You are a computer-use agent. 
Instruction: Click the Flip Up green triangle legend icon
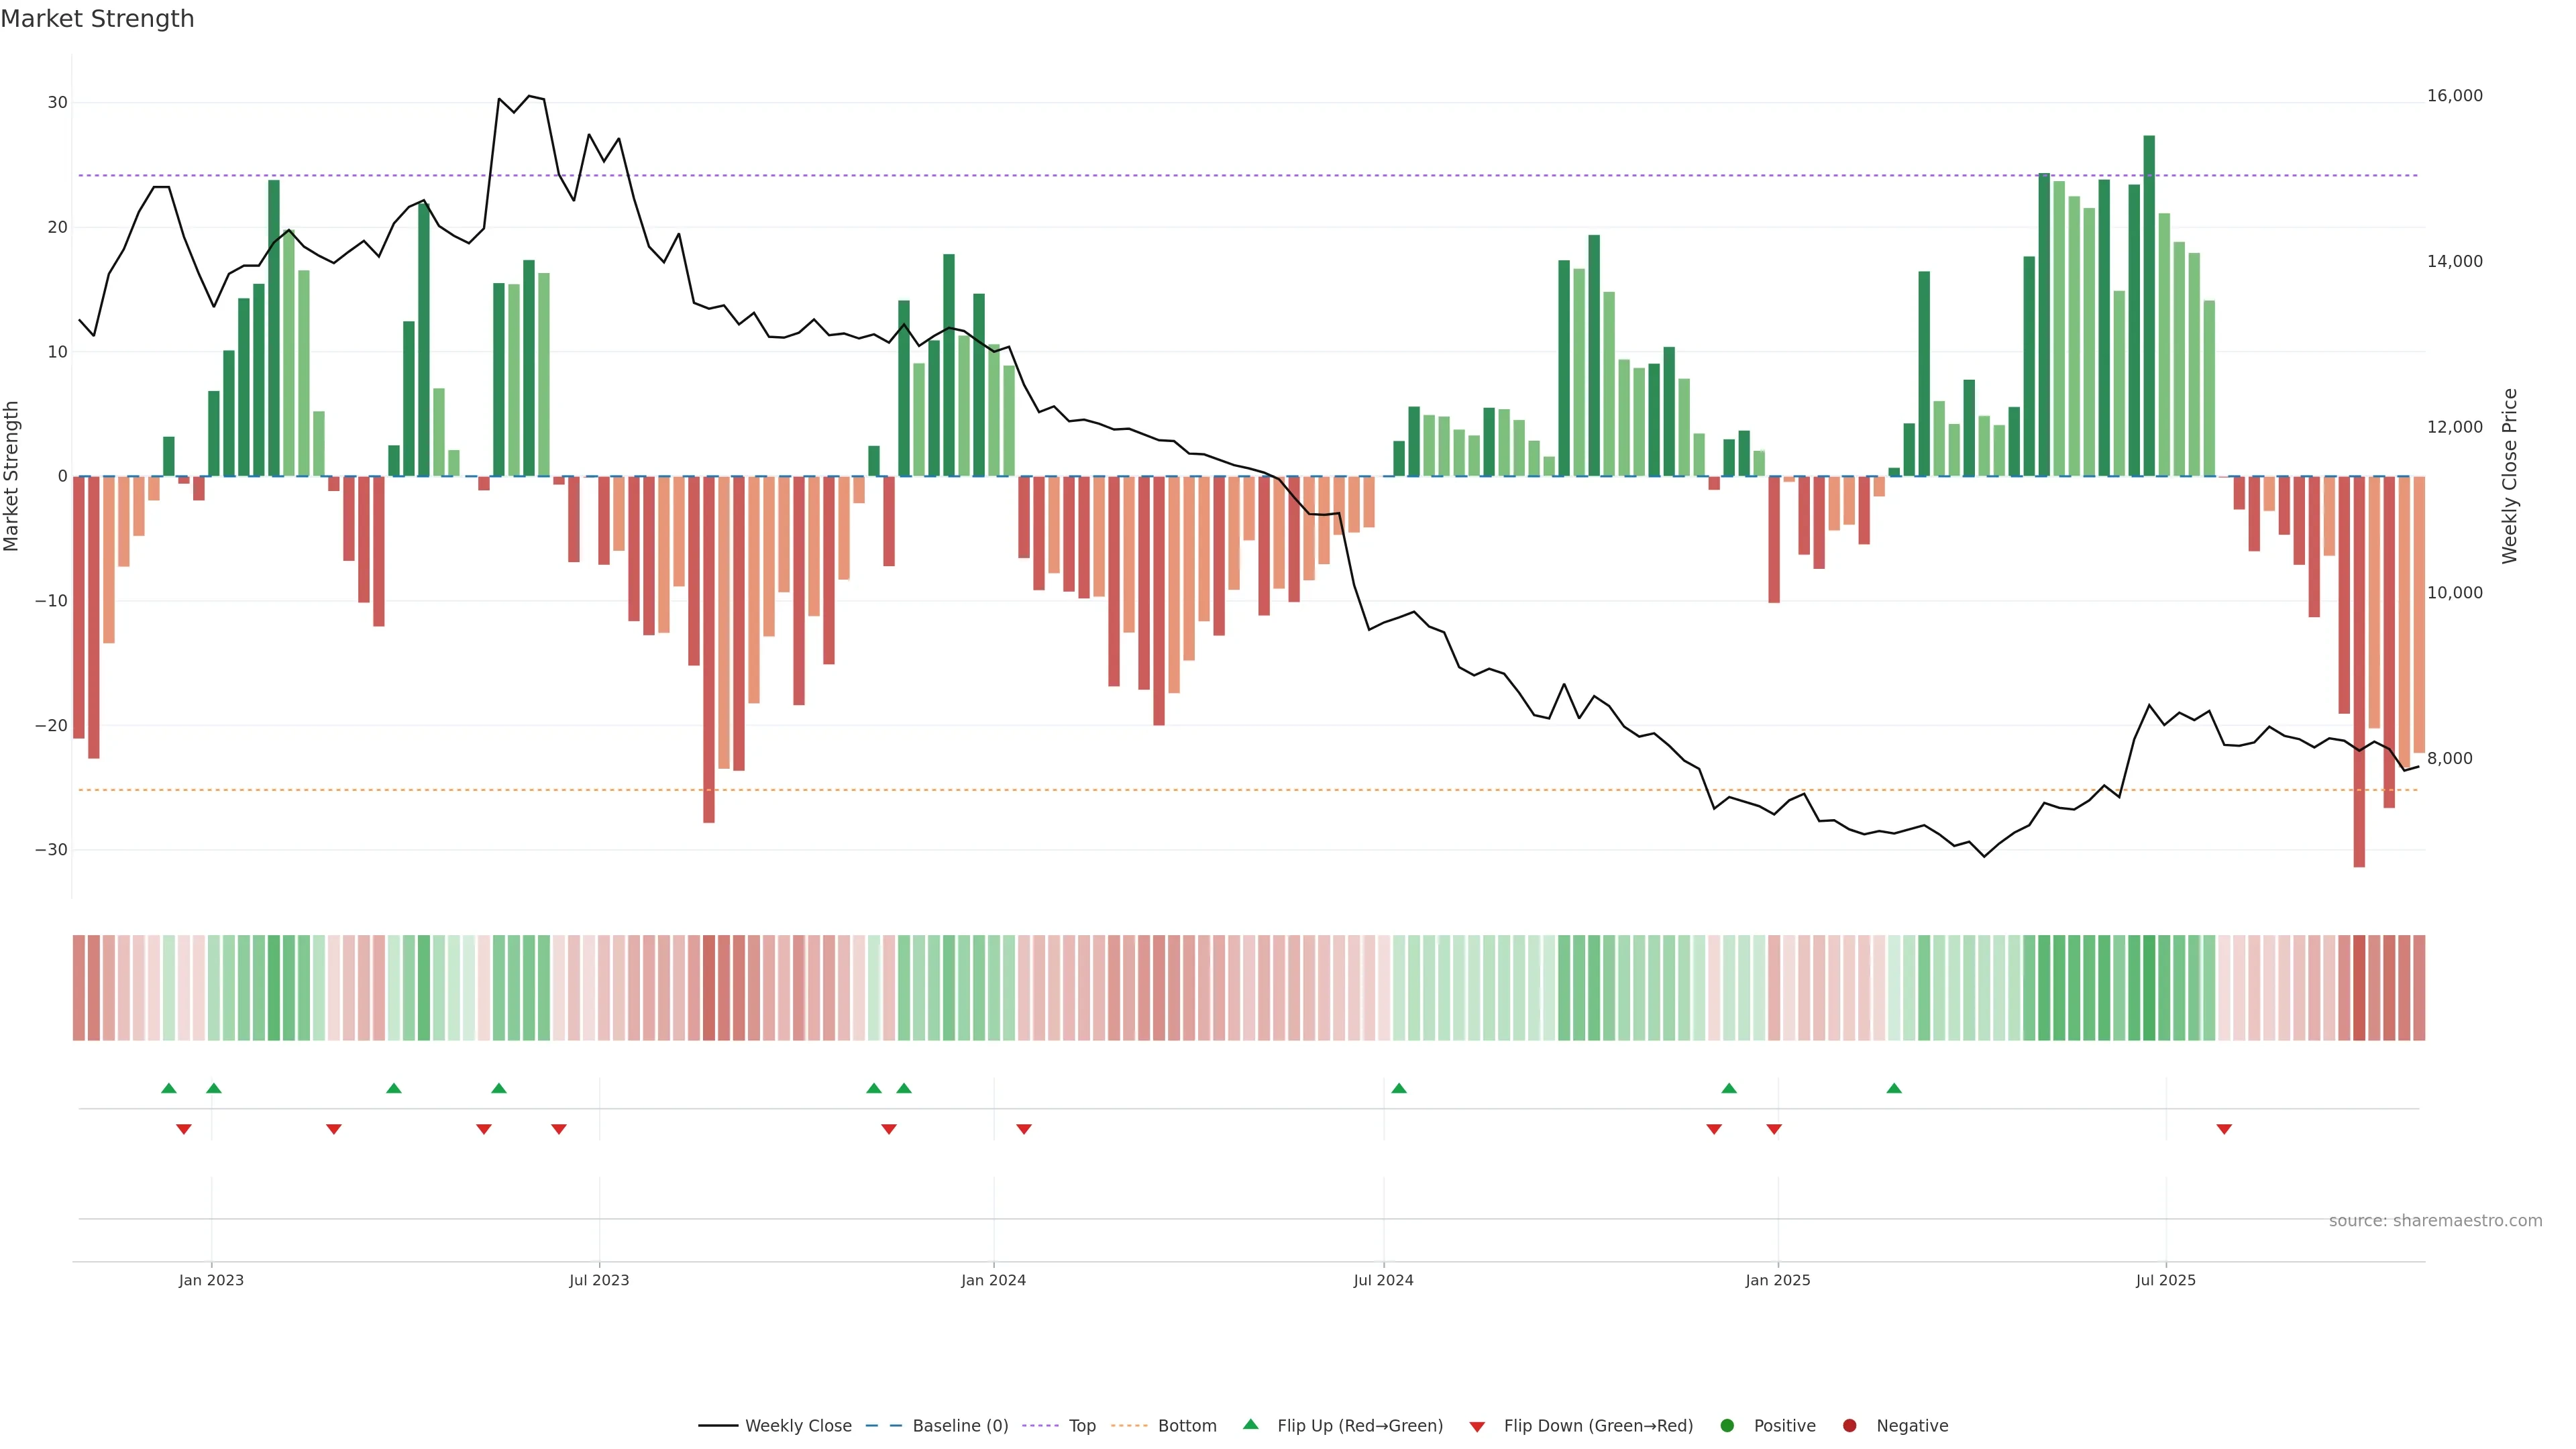pos(1250,1424)
